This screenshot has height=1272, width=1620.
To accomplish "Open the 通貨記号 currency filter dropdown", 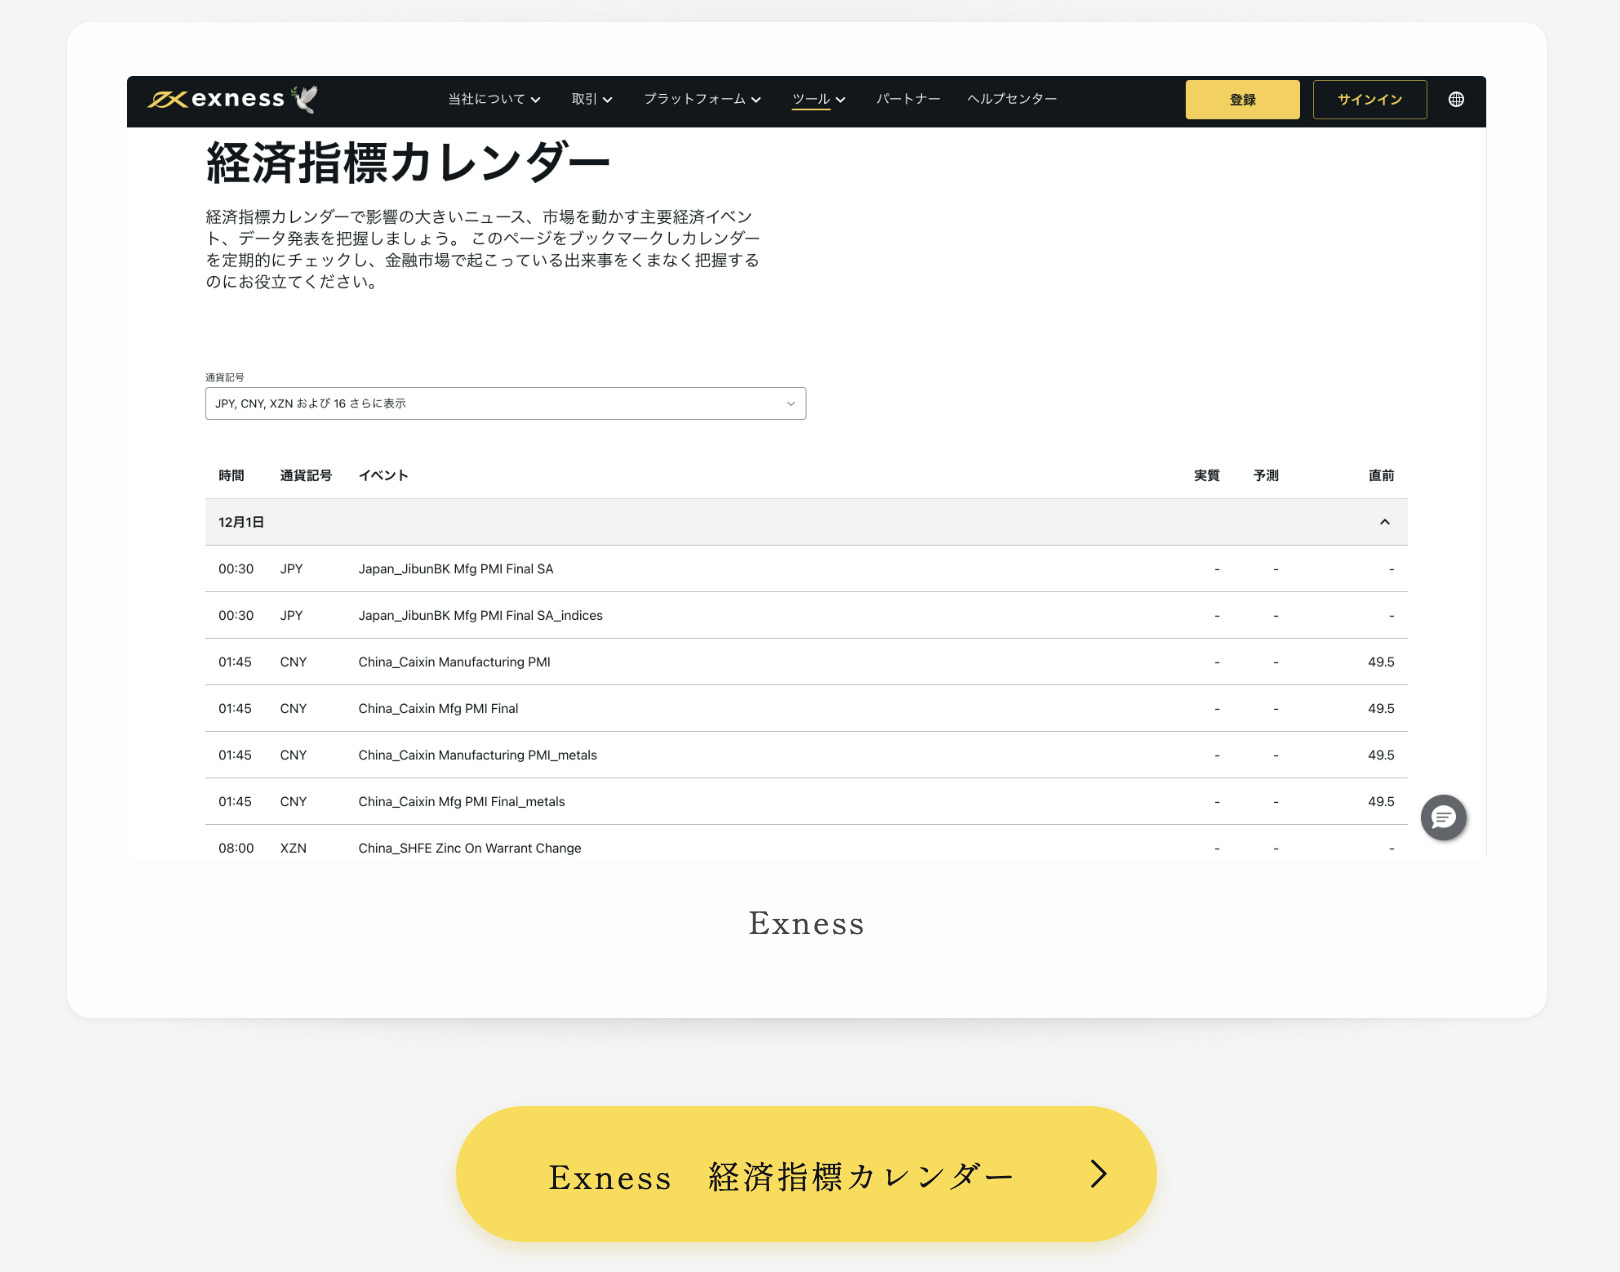I will (505, 404).
